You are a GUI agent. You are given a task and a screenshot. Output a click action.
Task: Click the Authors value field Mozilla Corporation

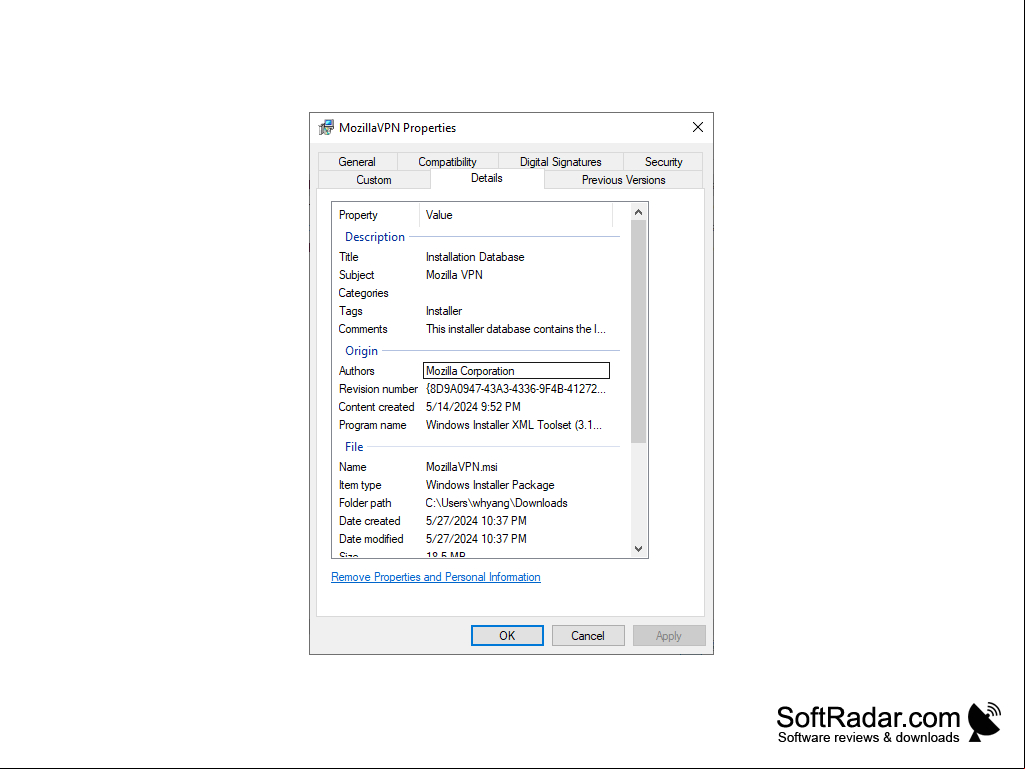tap(516, 371)
